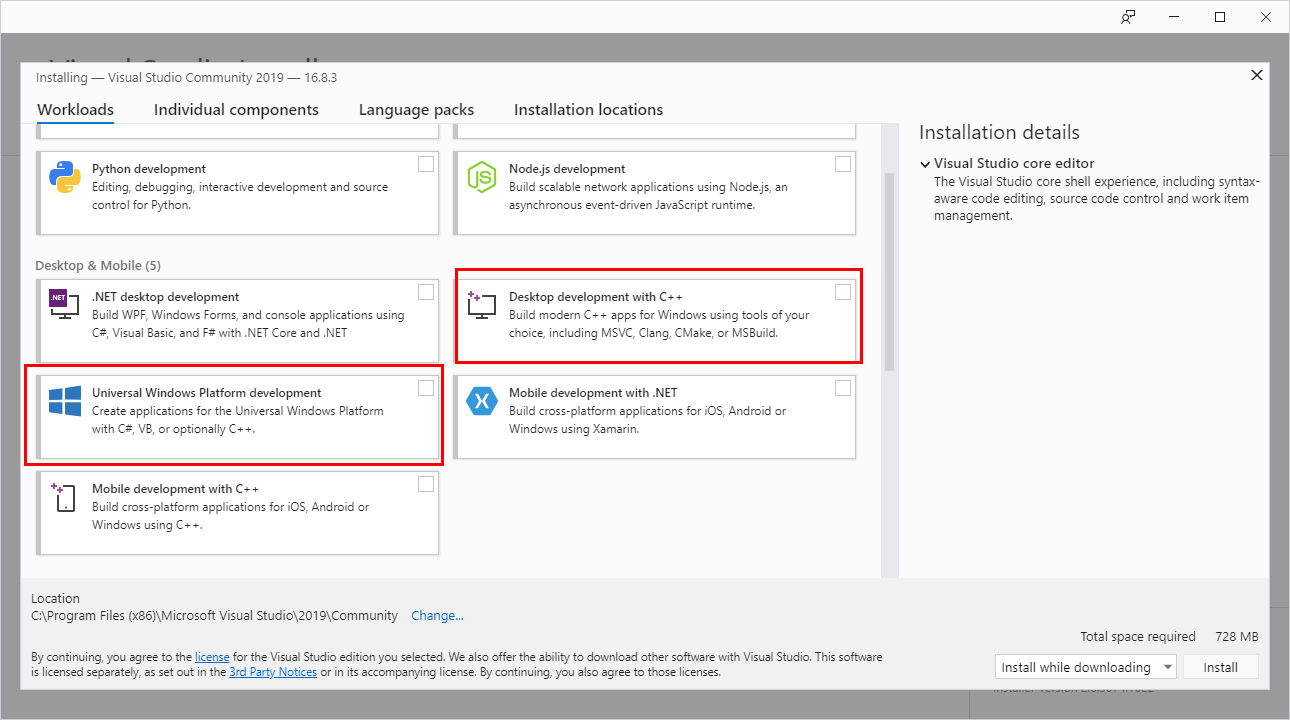Click the Total space required label
The height and width of the screenshot is (720, 1290).
(x=1138, y=637)
